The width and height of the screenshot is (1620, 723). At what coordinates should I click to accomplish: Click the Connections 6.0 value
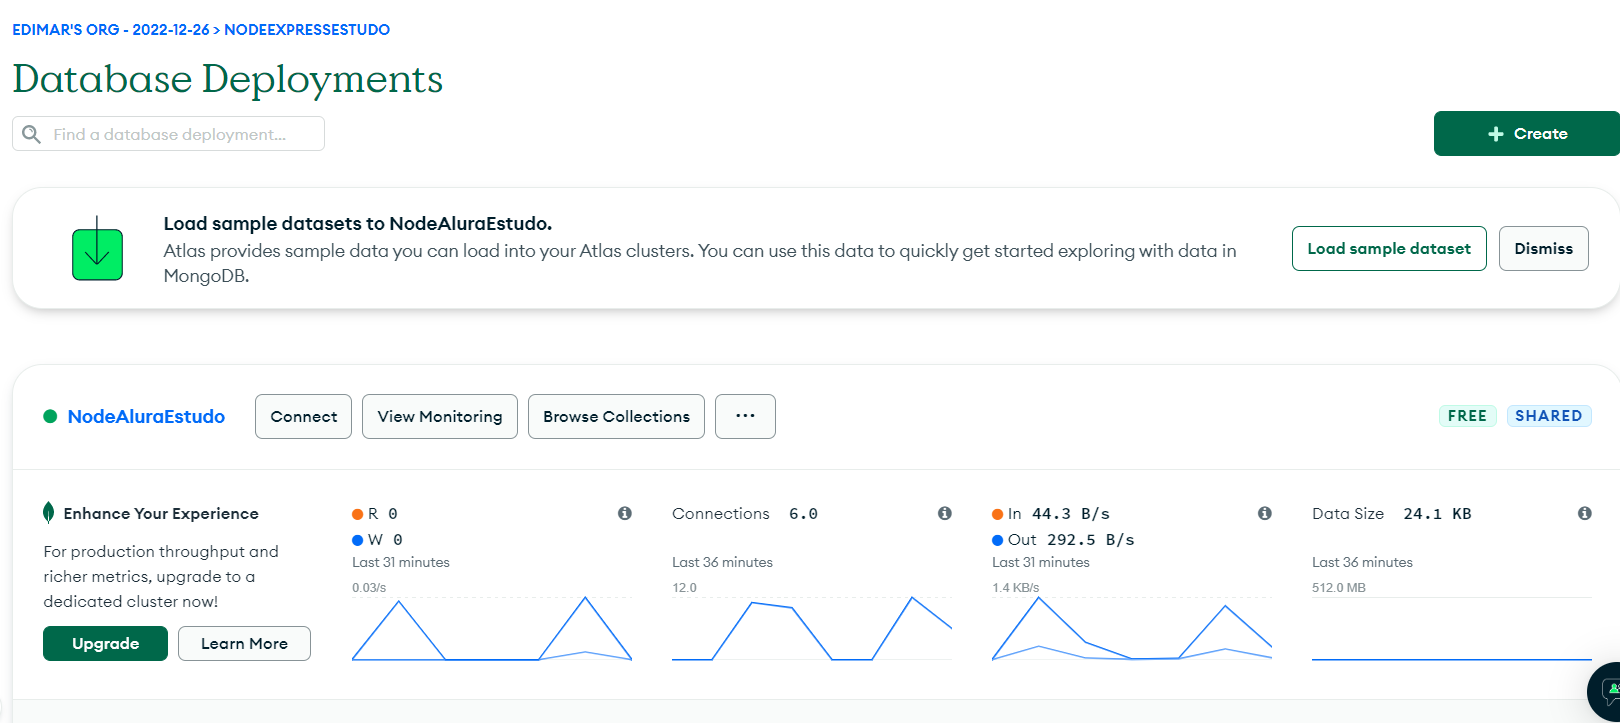(803, 514)
